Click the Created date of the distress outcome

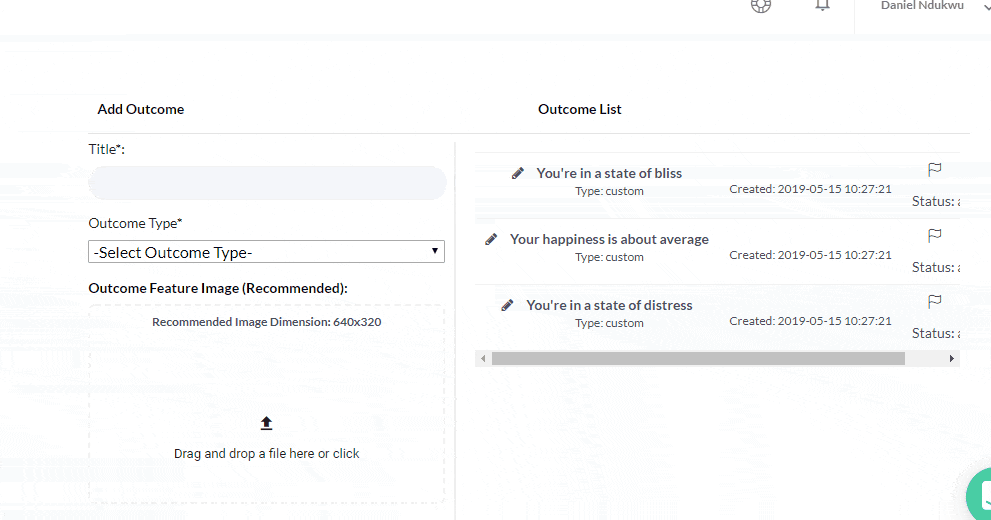point(810,321)
